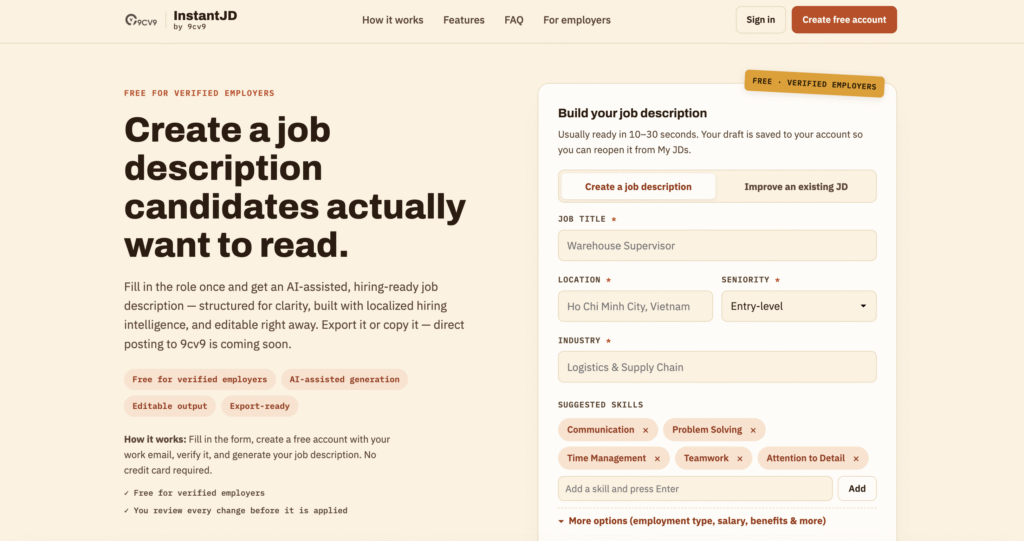
Task: Open the InstantJD home link
Action: click(204, 20)
